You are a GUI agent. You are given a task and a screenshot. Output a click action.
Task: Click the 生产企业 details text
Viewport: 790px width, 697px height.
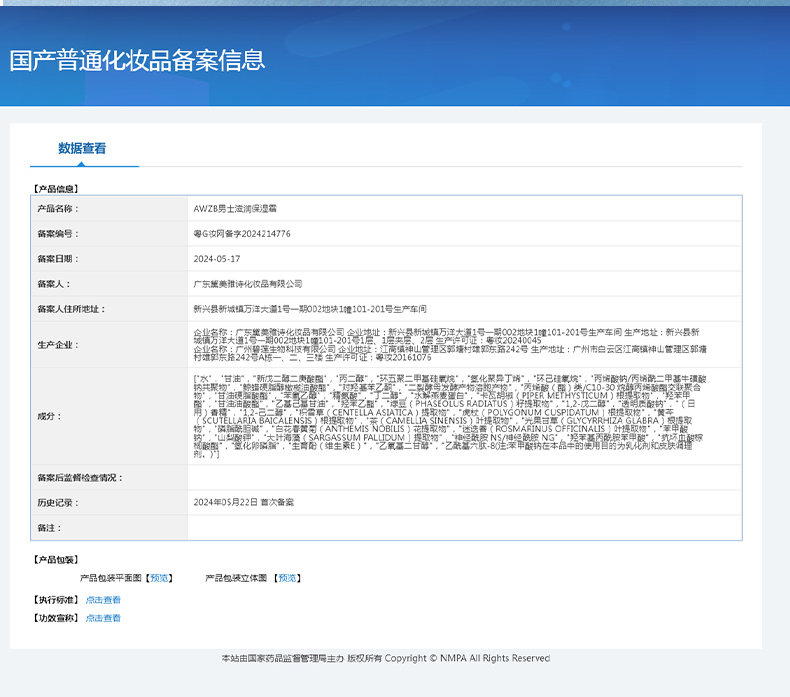460,343
